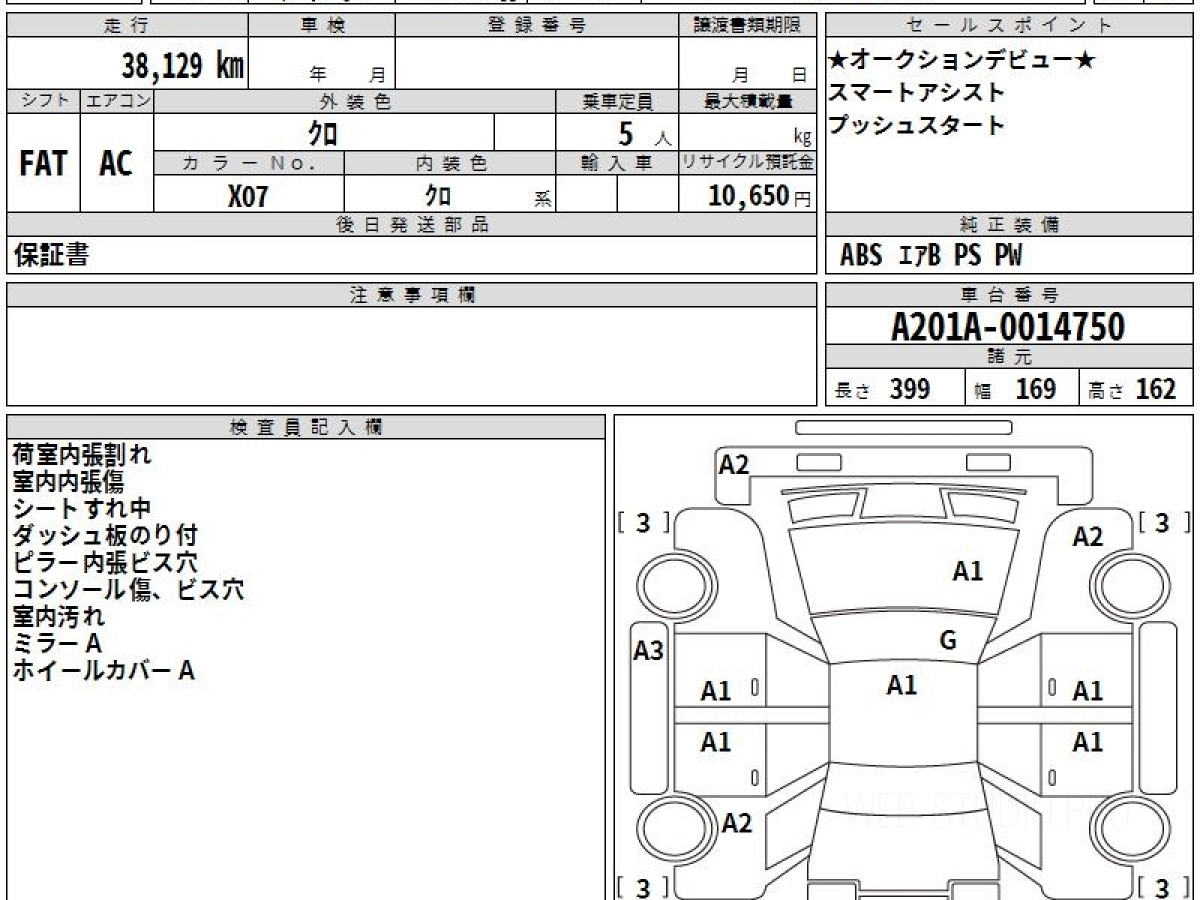The image size is (1200, 900).
Task: Select the A3 mark on the diagram
Action: tap(649, 651)
